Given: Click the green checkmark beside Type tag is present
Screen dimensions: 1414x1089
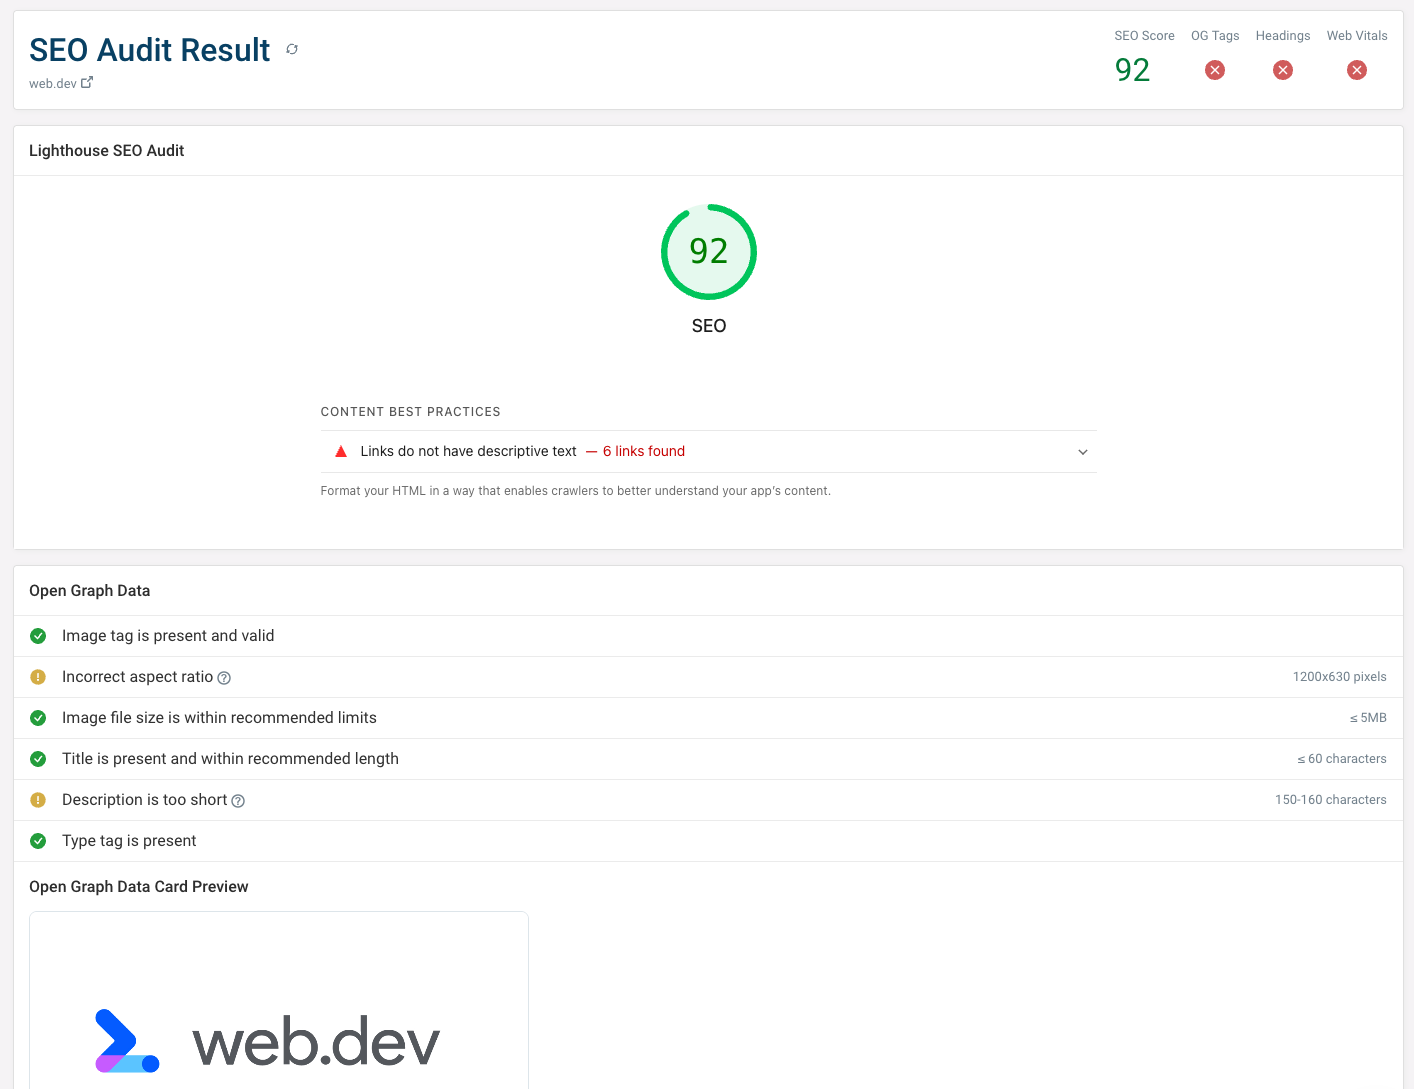Looking at the screenshot, I should pyautogui.click(x=37, y=841).
